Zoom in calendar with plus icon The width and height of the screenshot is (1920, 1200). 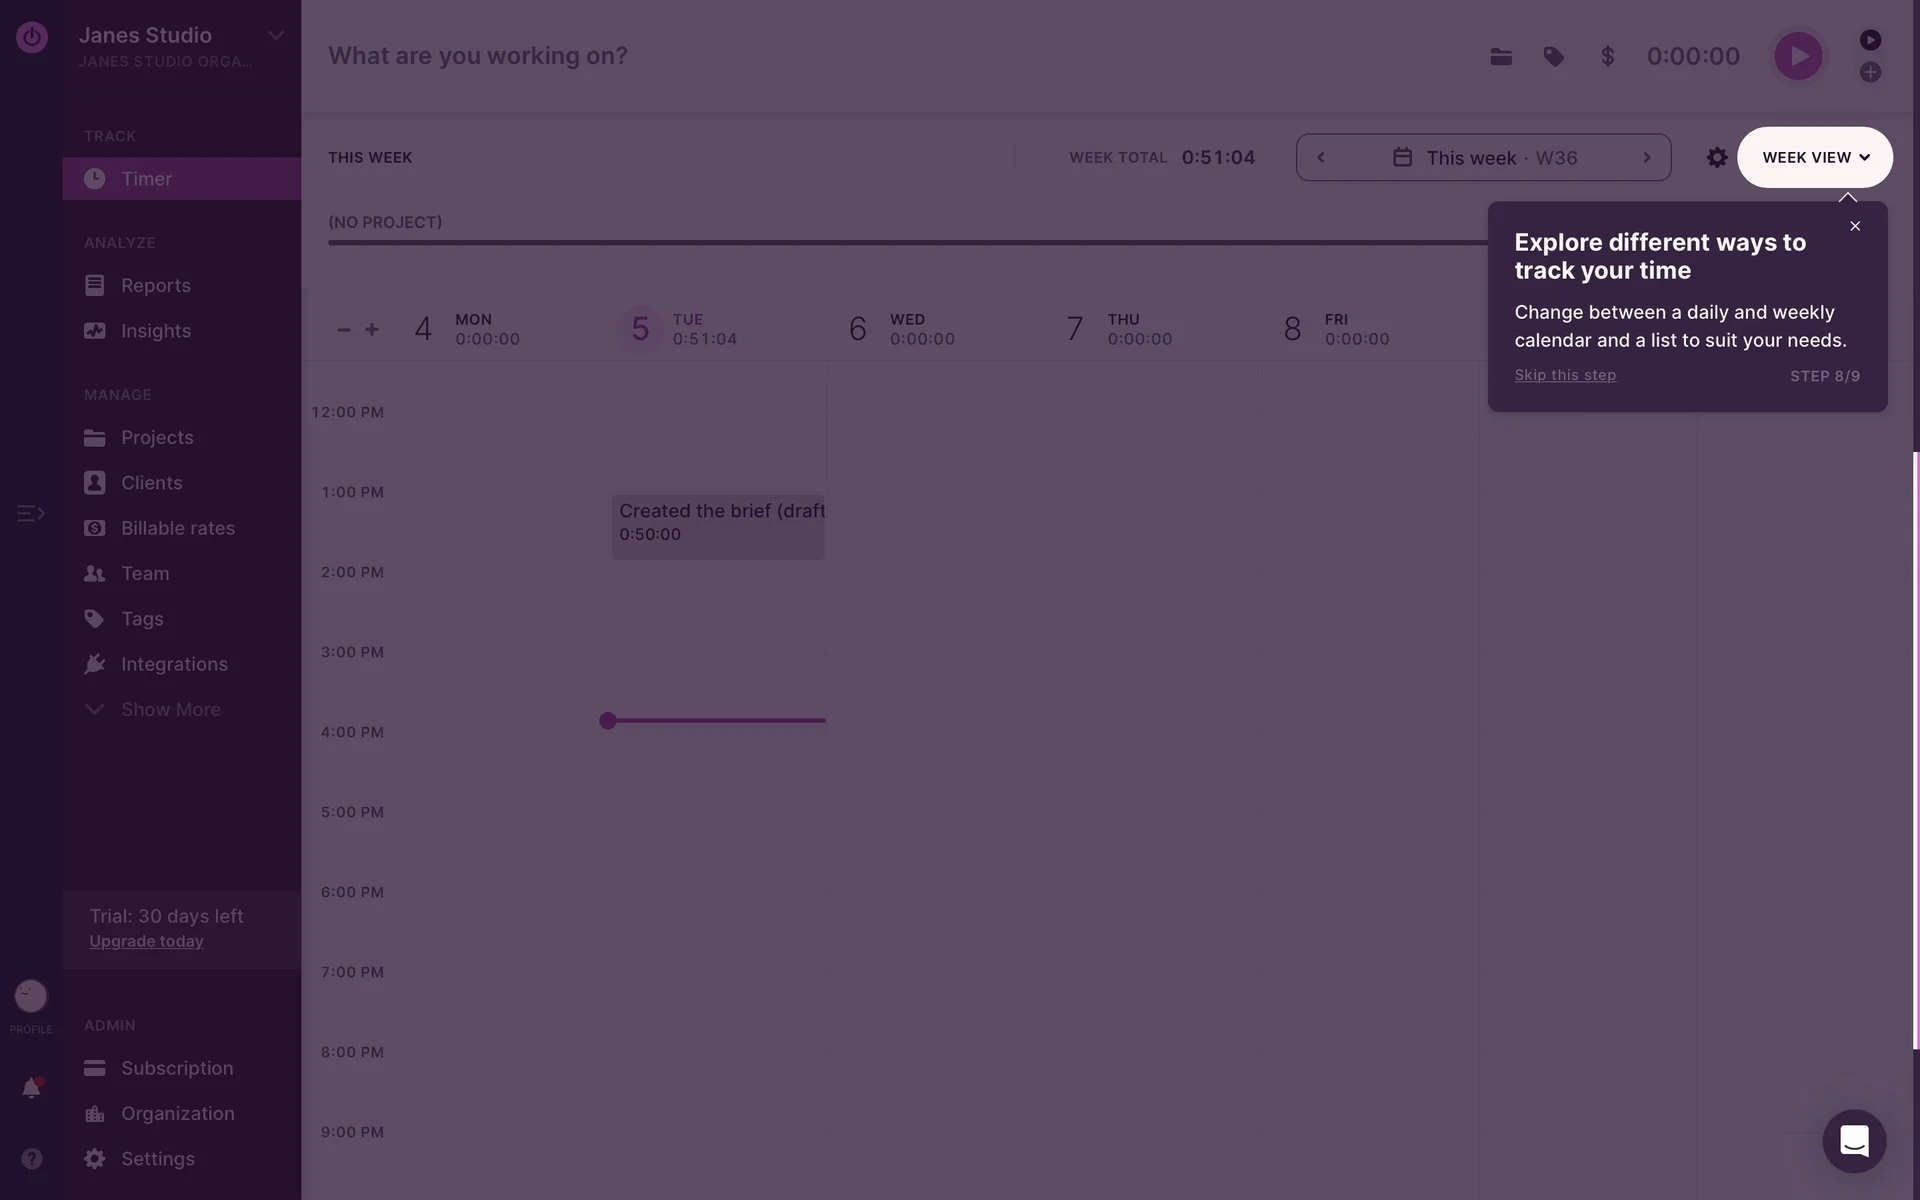click(372, 330)
